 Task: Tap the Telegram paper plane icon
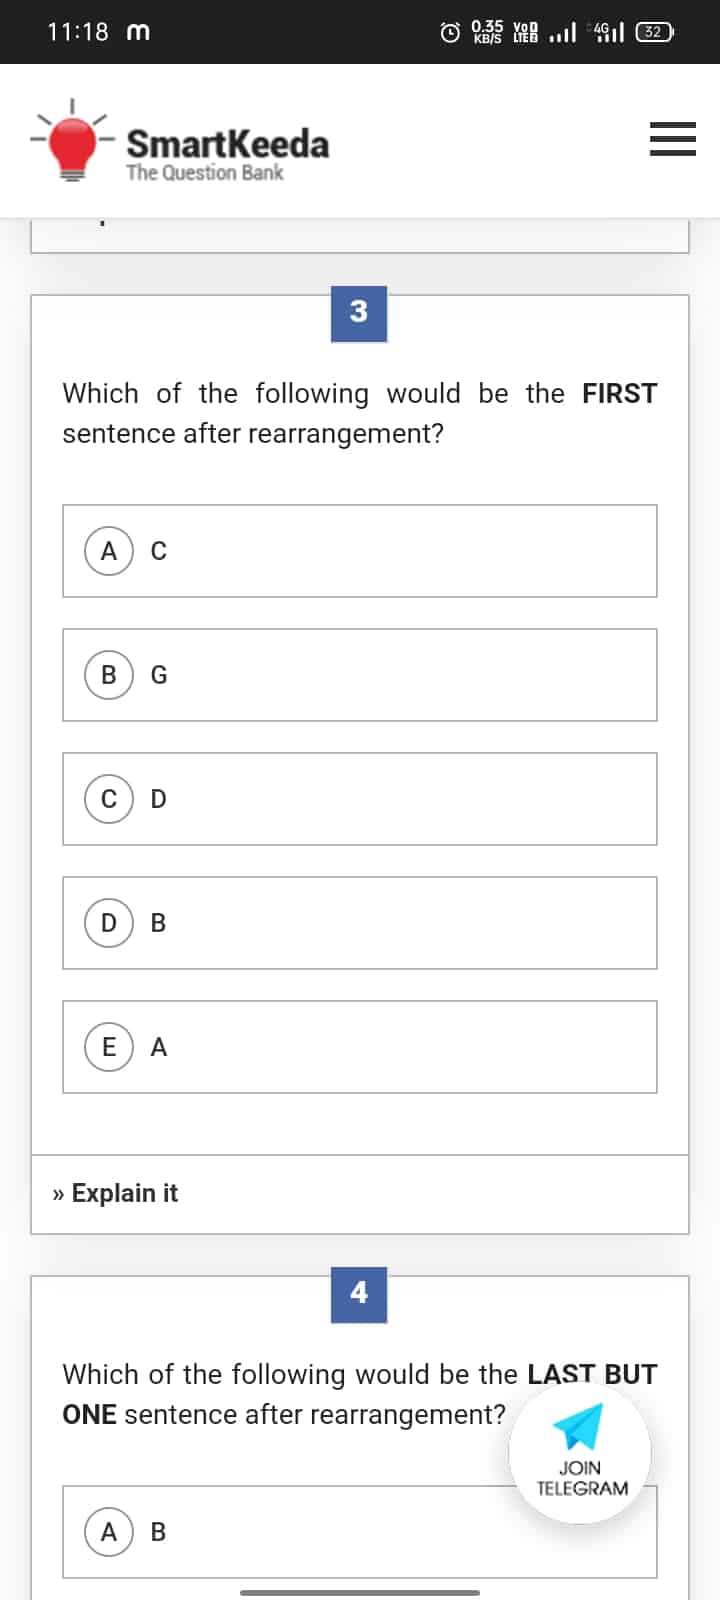point(579,1427)
